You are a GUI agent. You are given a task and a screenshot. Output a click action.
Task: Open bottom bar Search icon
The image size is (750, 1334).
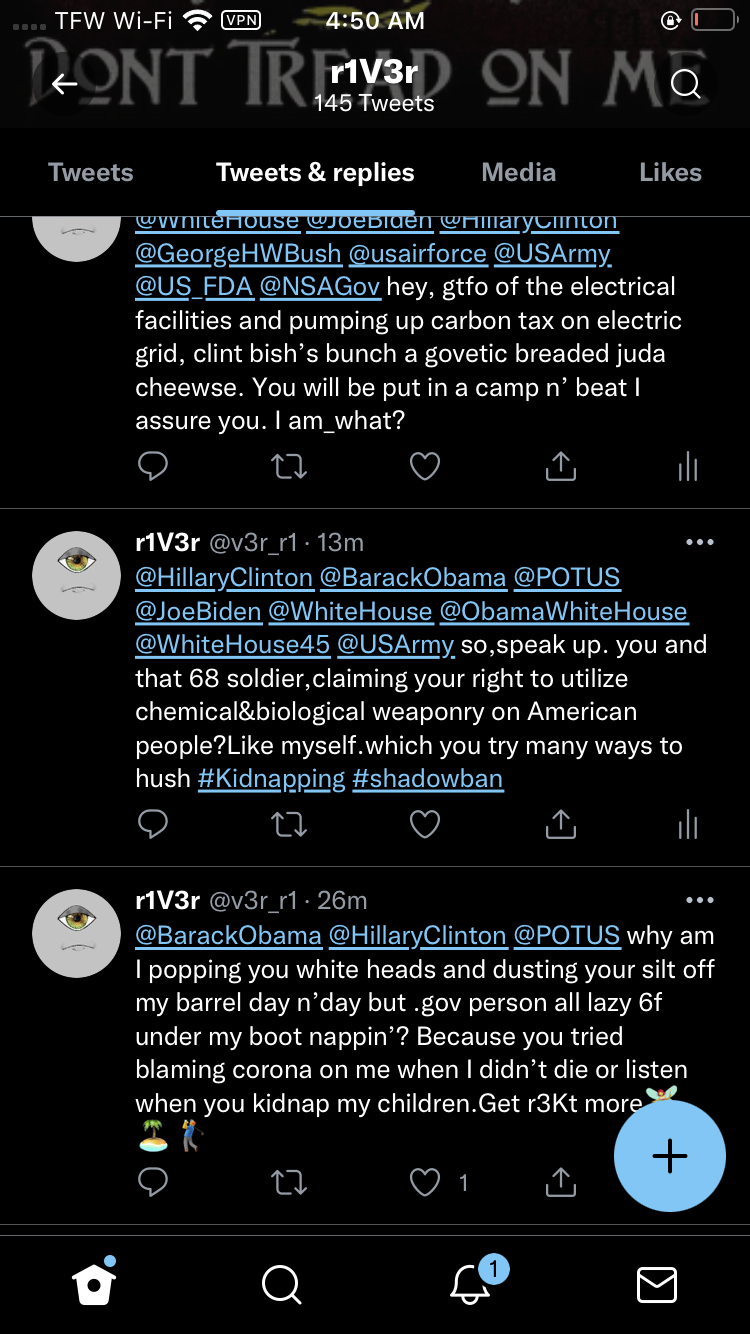tap(281, 1284)
